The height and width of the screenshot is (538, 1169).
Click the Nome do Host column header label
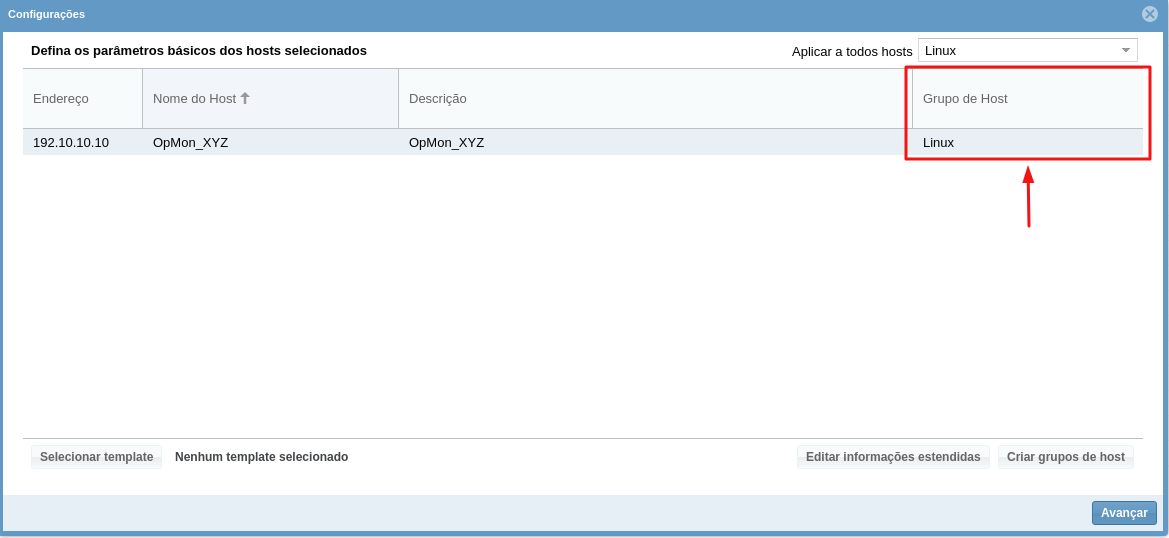pos(194,99)
